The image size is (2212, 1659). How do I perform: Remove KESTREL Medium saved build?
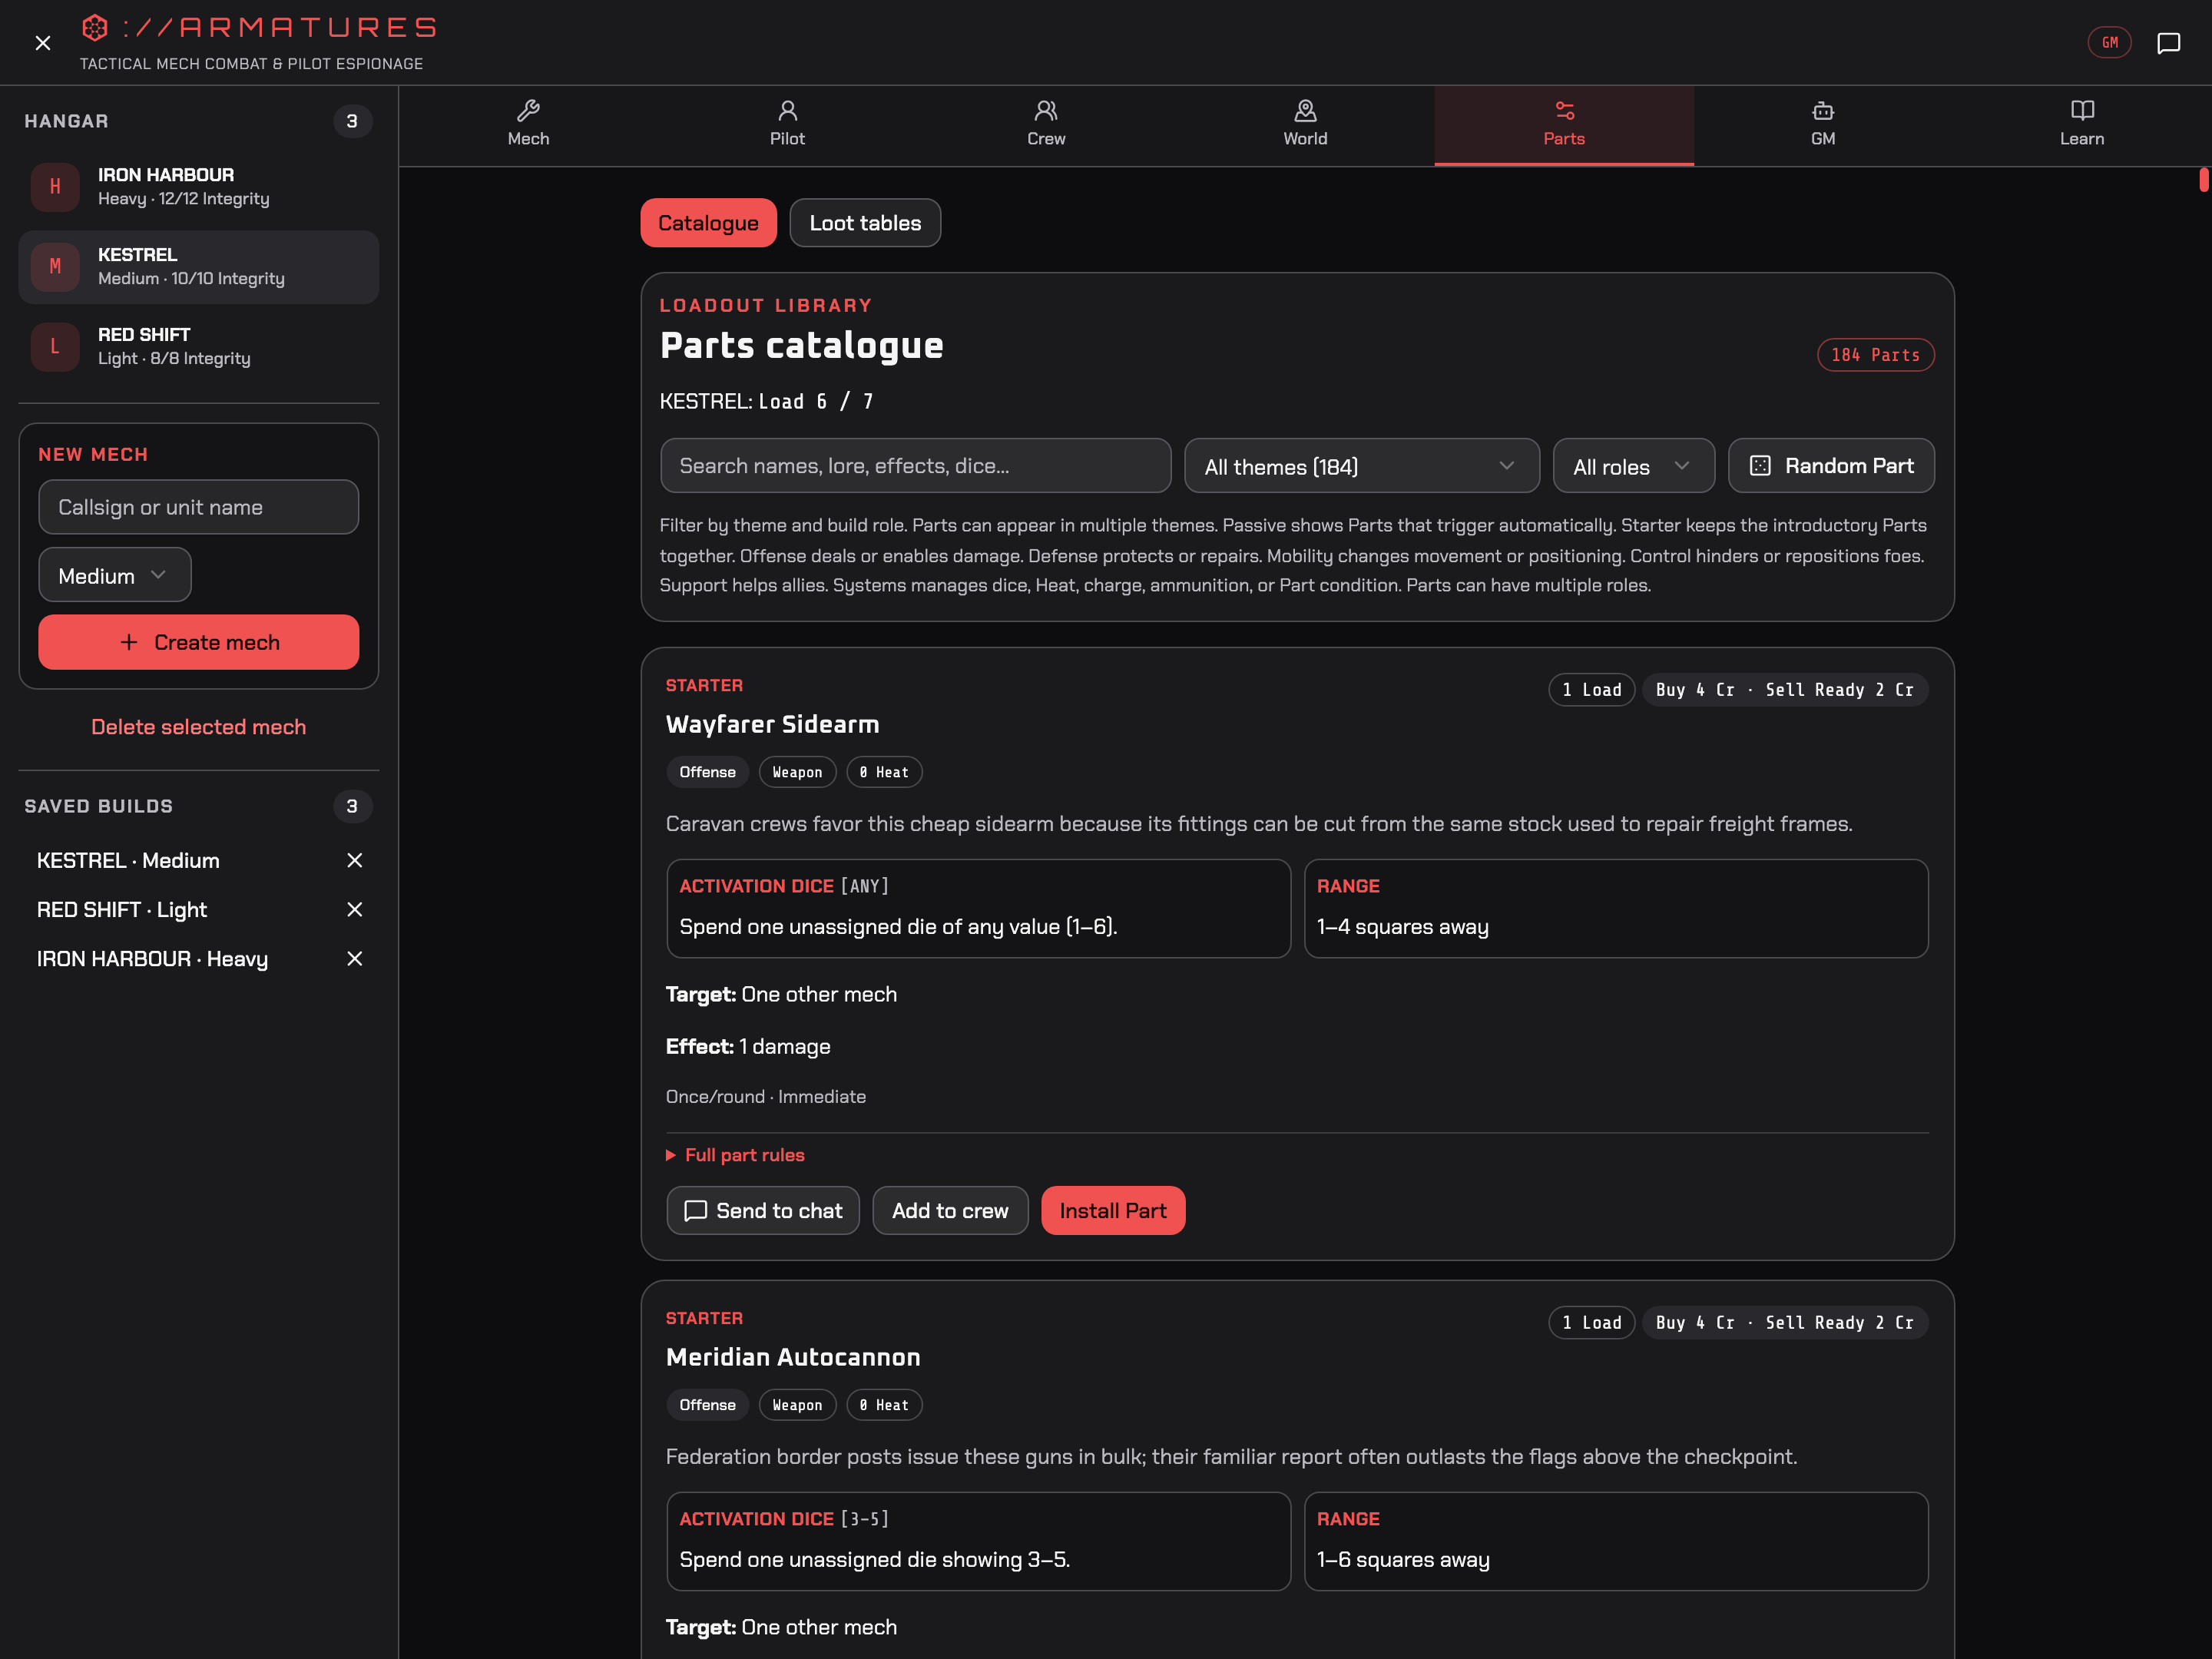[x=354, y=860]
